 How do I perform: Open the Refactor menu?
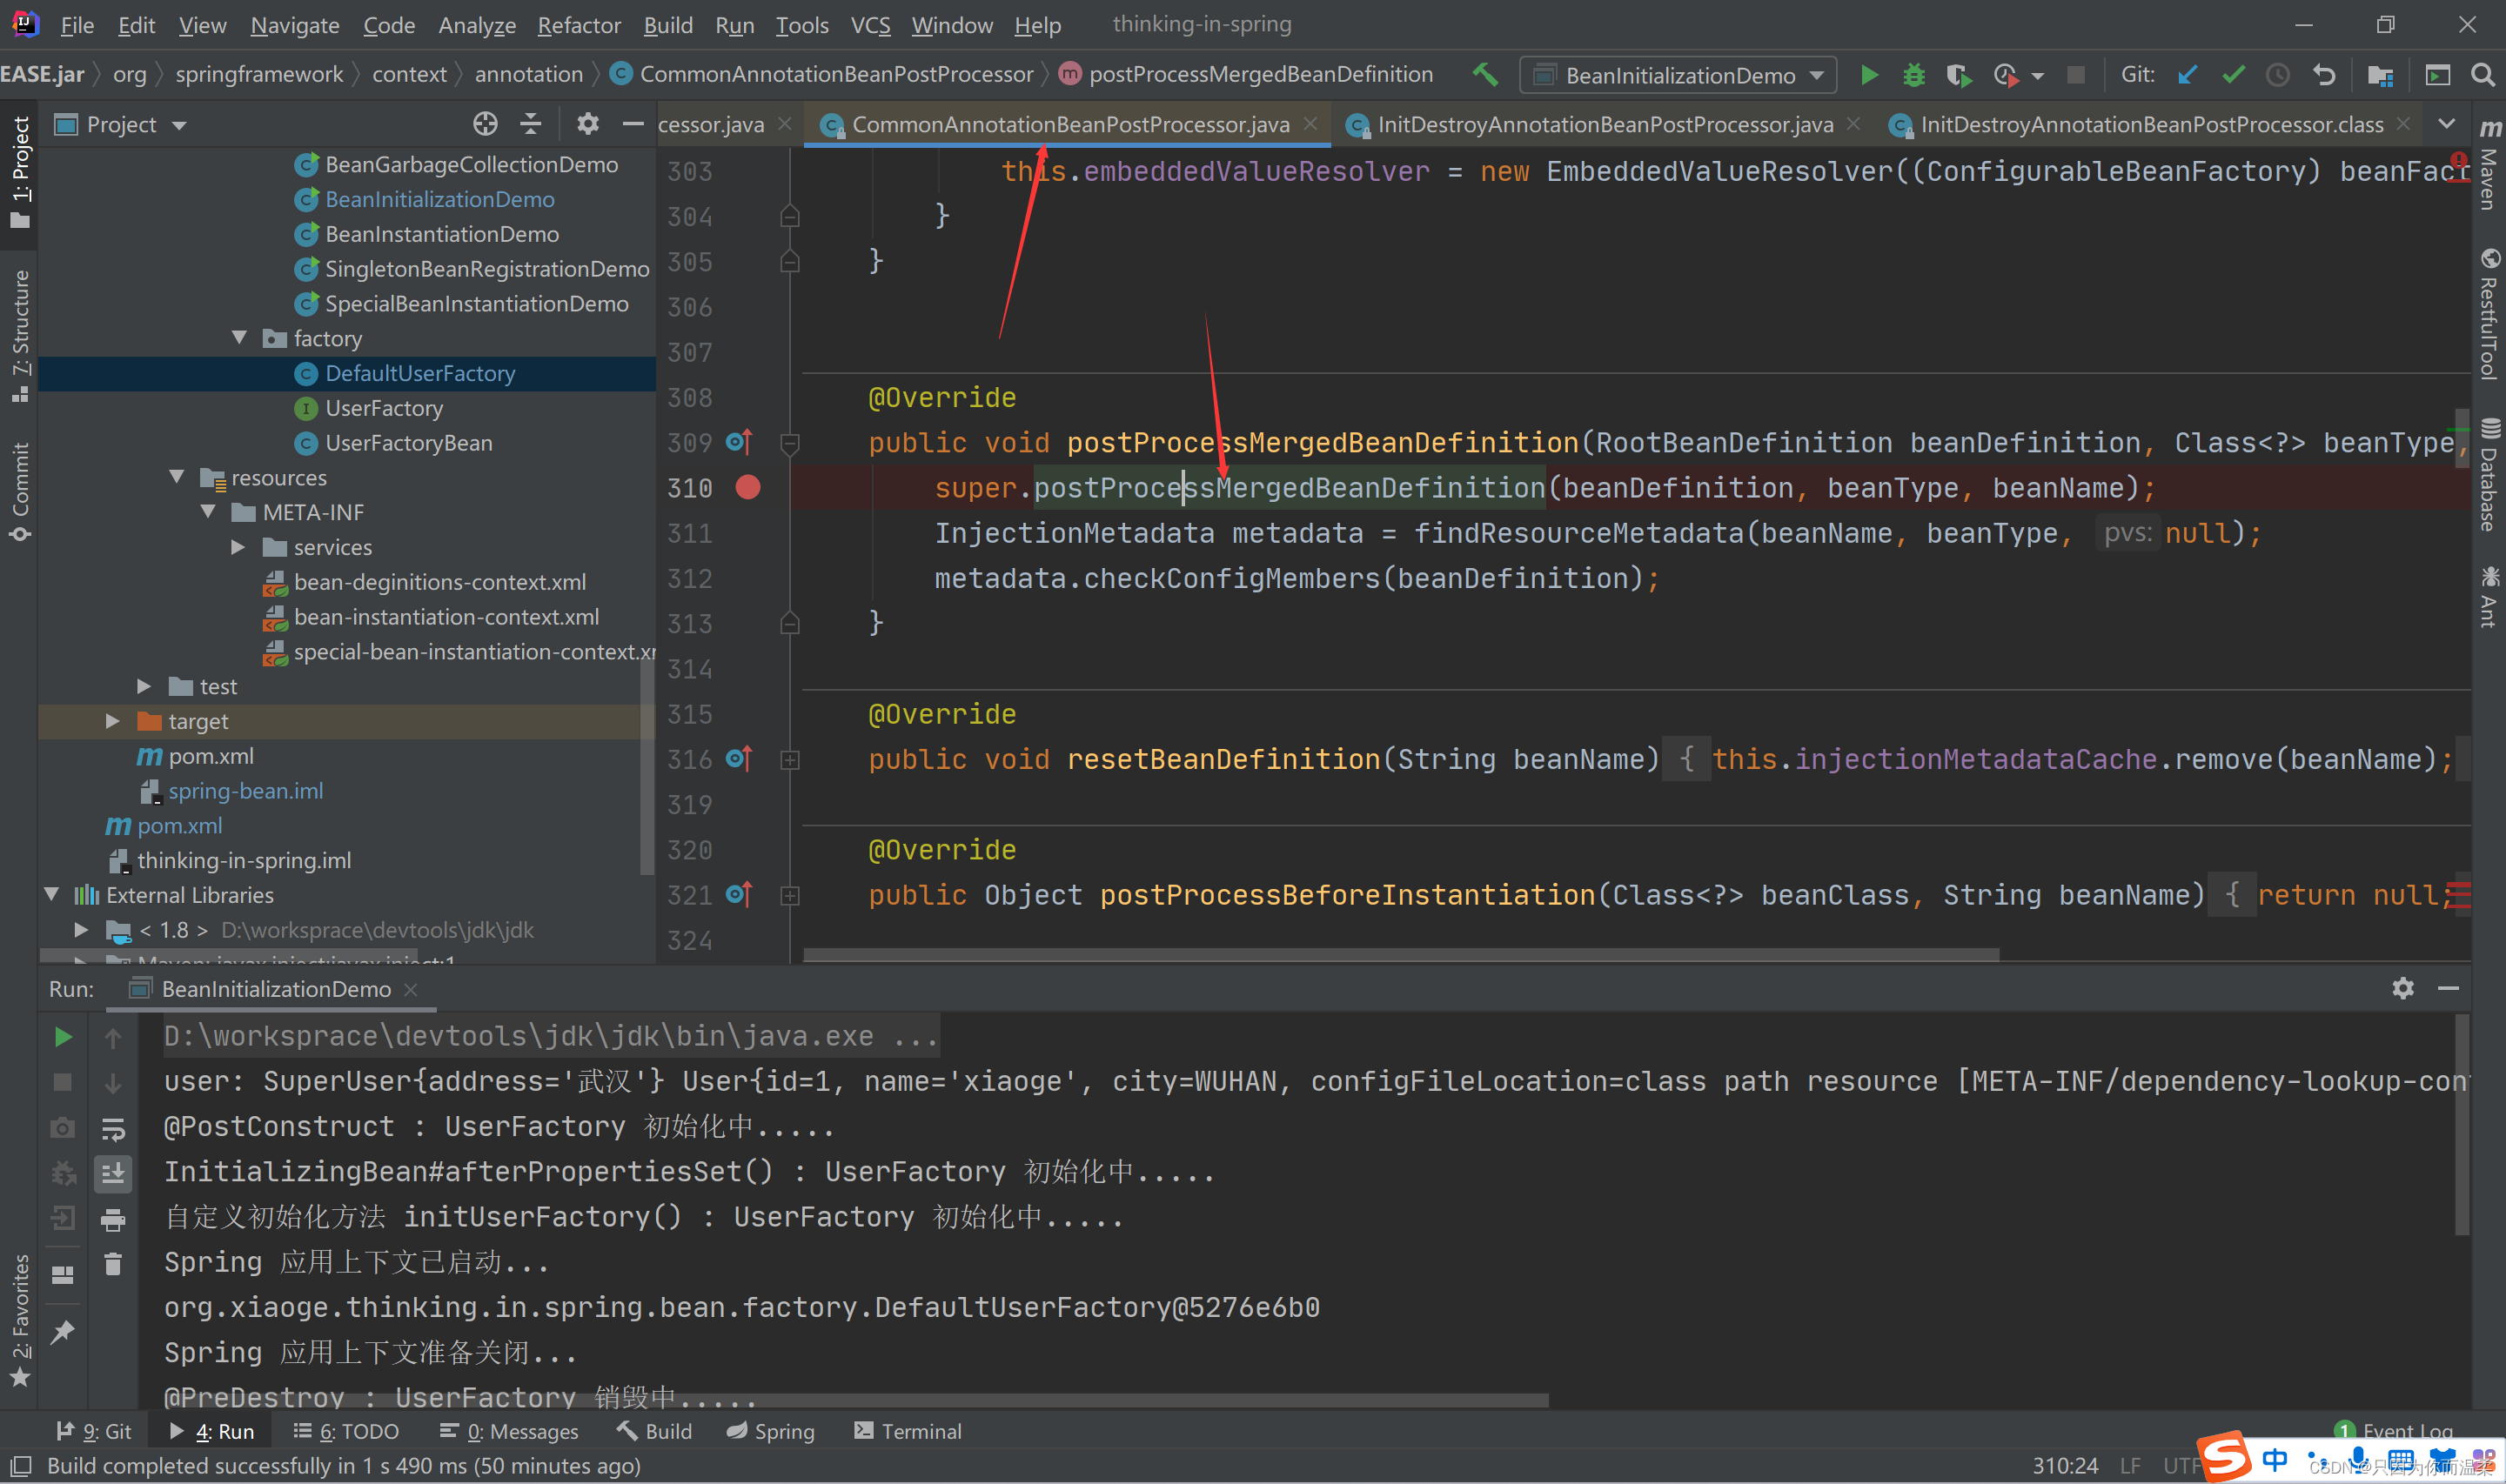[x=578, y=25]
